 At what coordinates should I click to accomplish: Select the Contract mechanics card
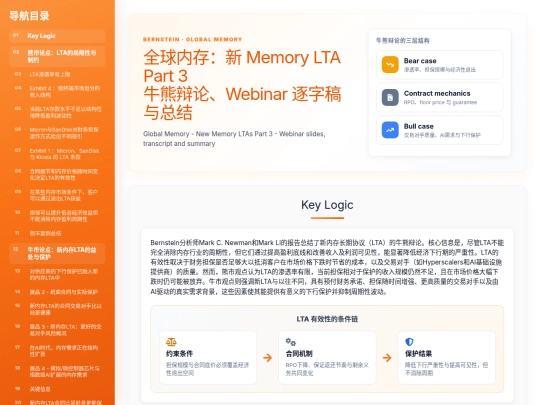(x=439, y=97)
